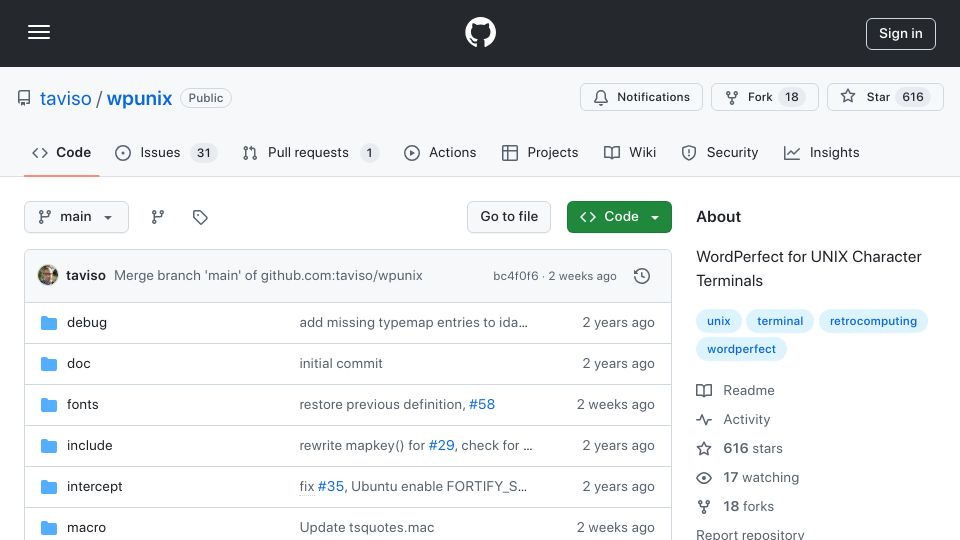Click the macro folder icon
Screen dimensions: 960x540
[49, 528]
